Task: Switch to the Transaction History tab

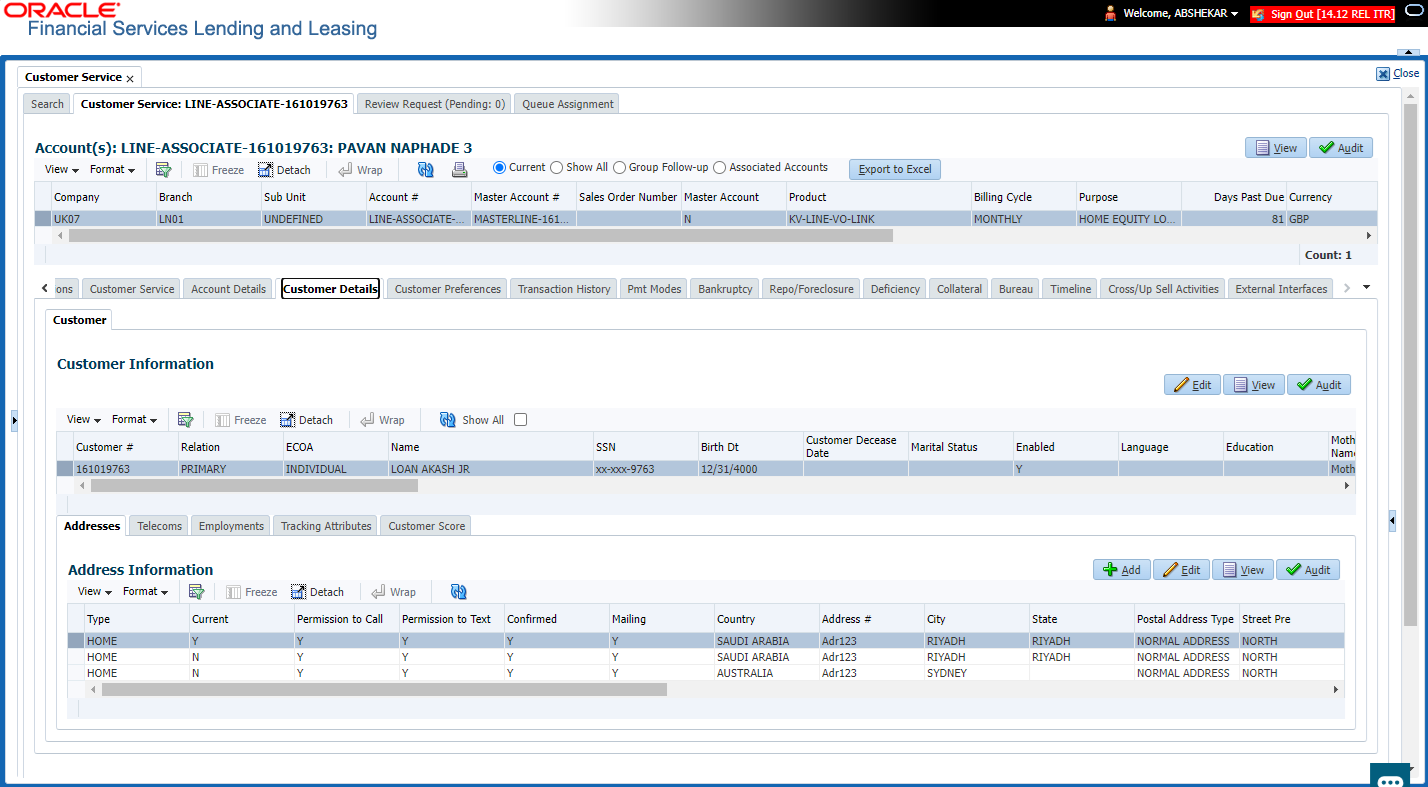Action: point(564,289)
